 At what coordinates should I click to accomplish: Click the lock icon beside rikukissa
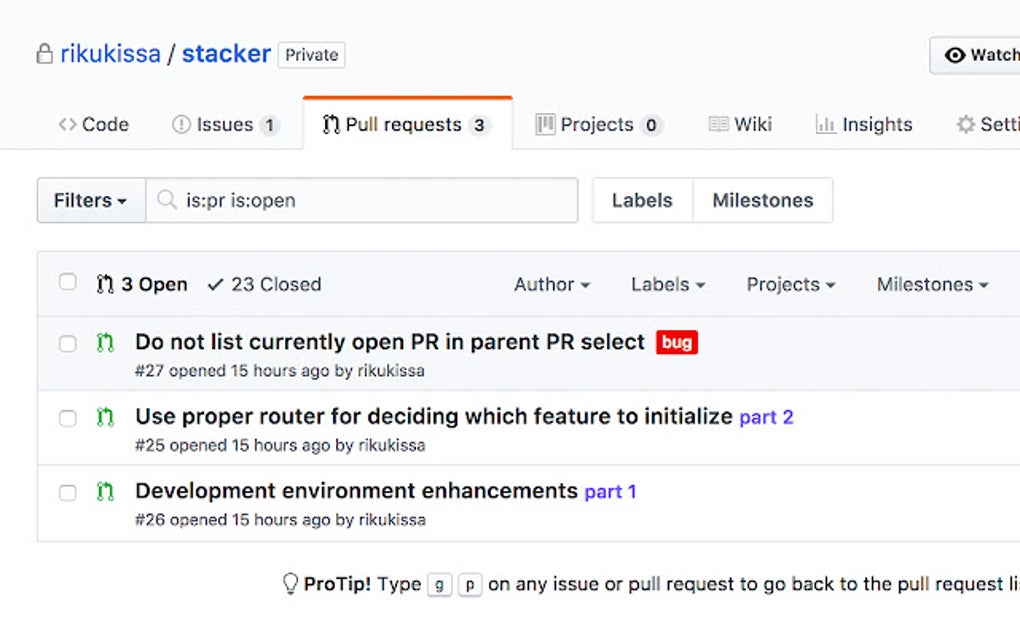pyautogui.click(x=45, y=54)
